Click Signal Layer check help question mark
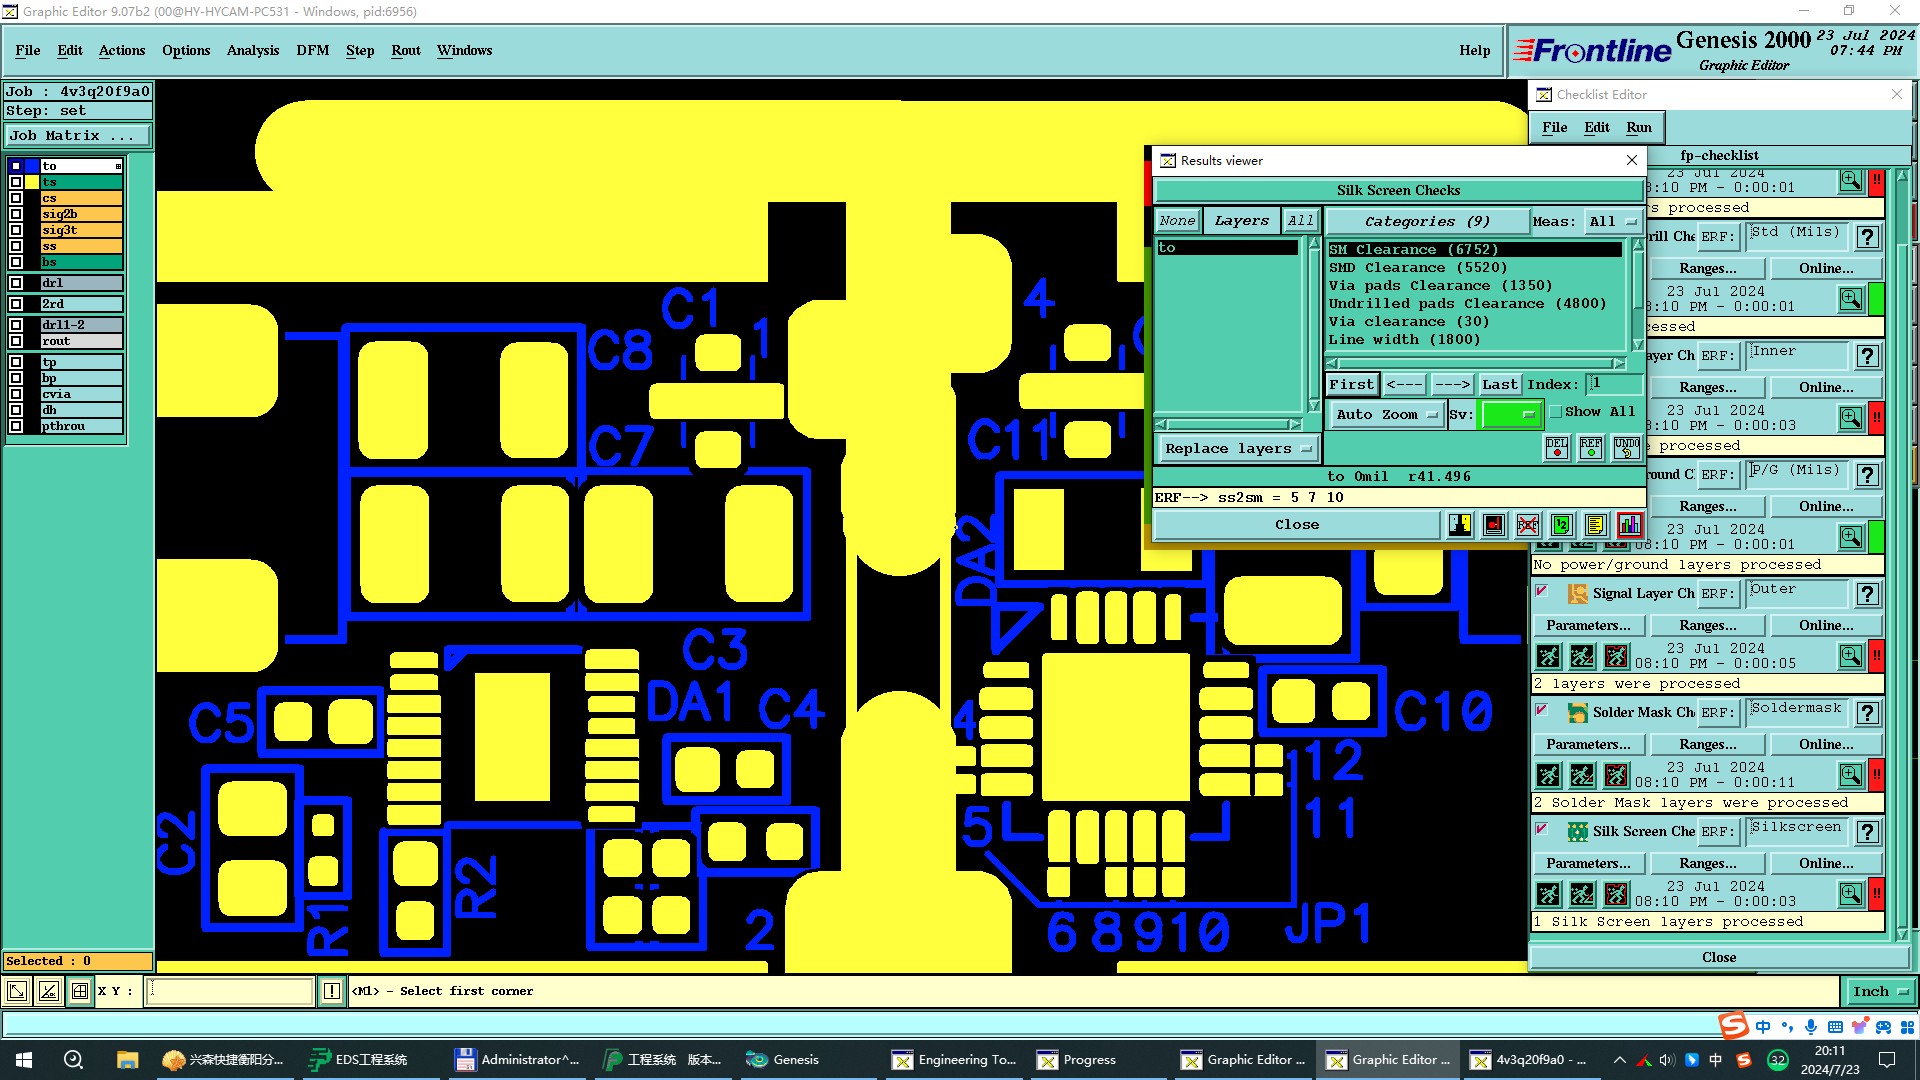 pyautogui.click(x=1867, y=594)
